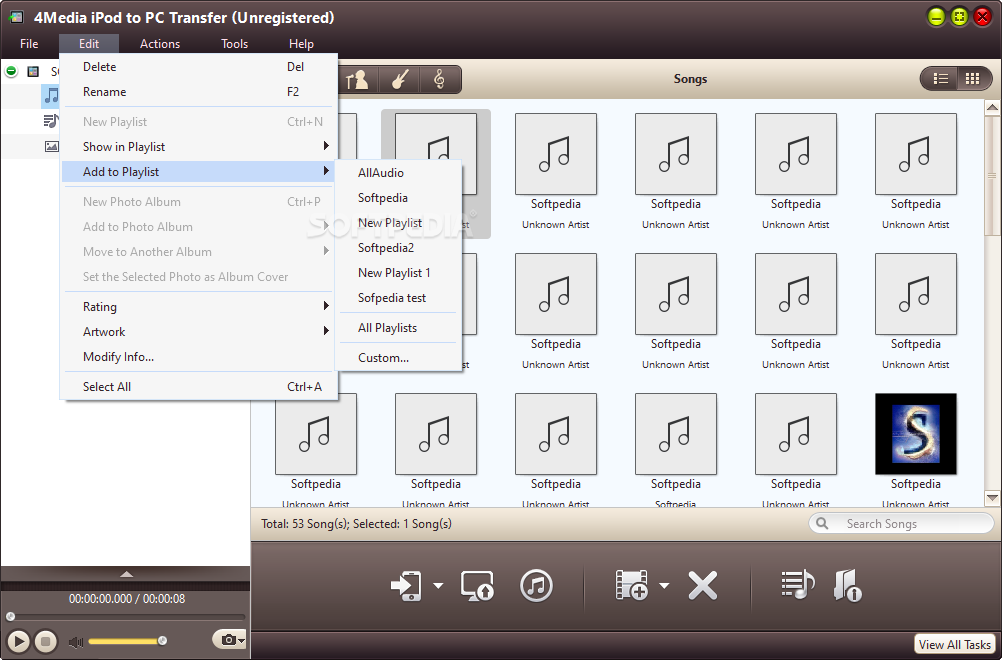Select the Artists view icon
This screenshot has width=1002, height=660.
click(x=357, y=79)
